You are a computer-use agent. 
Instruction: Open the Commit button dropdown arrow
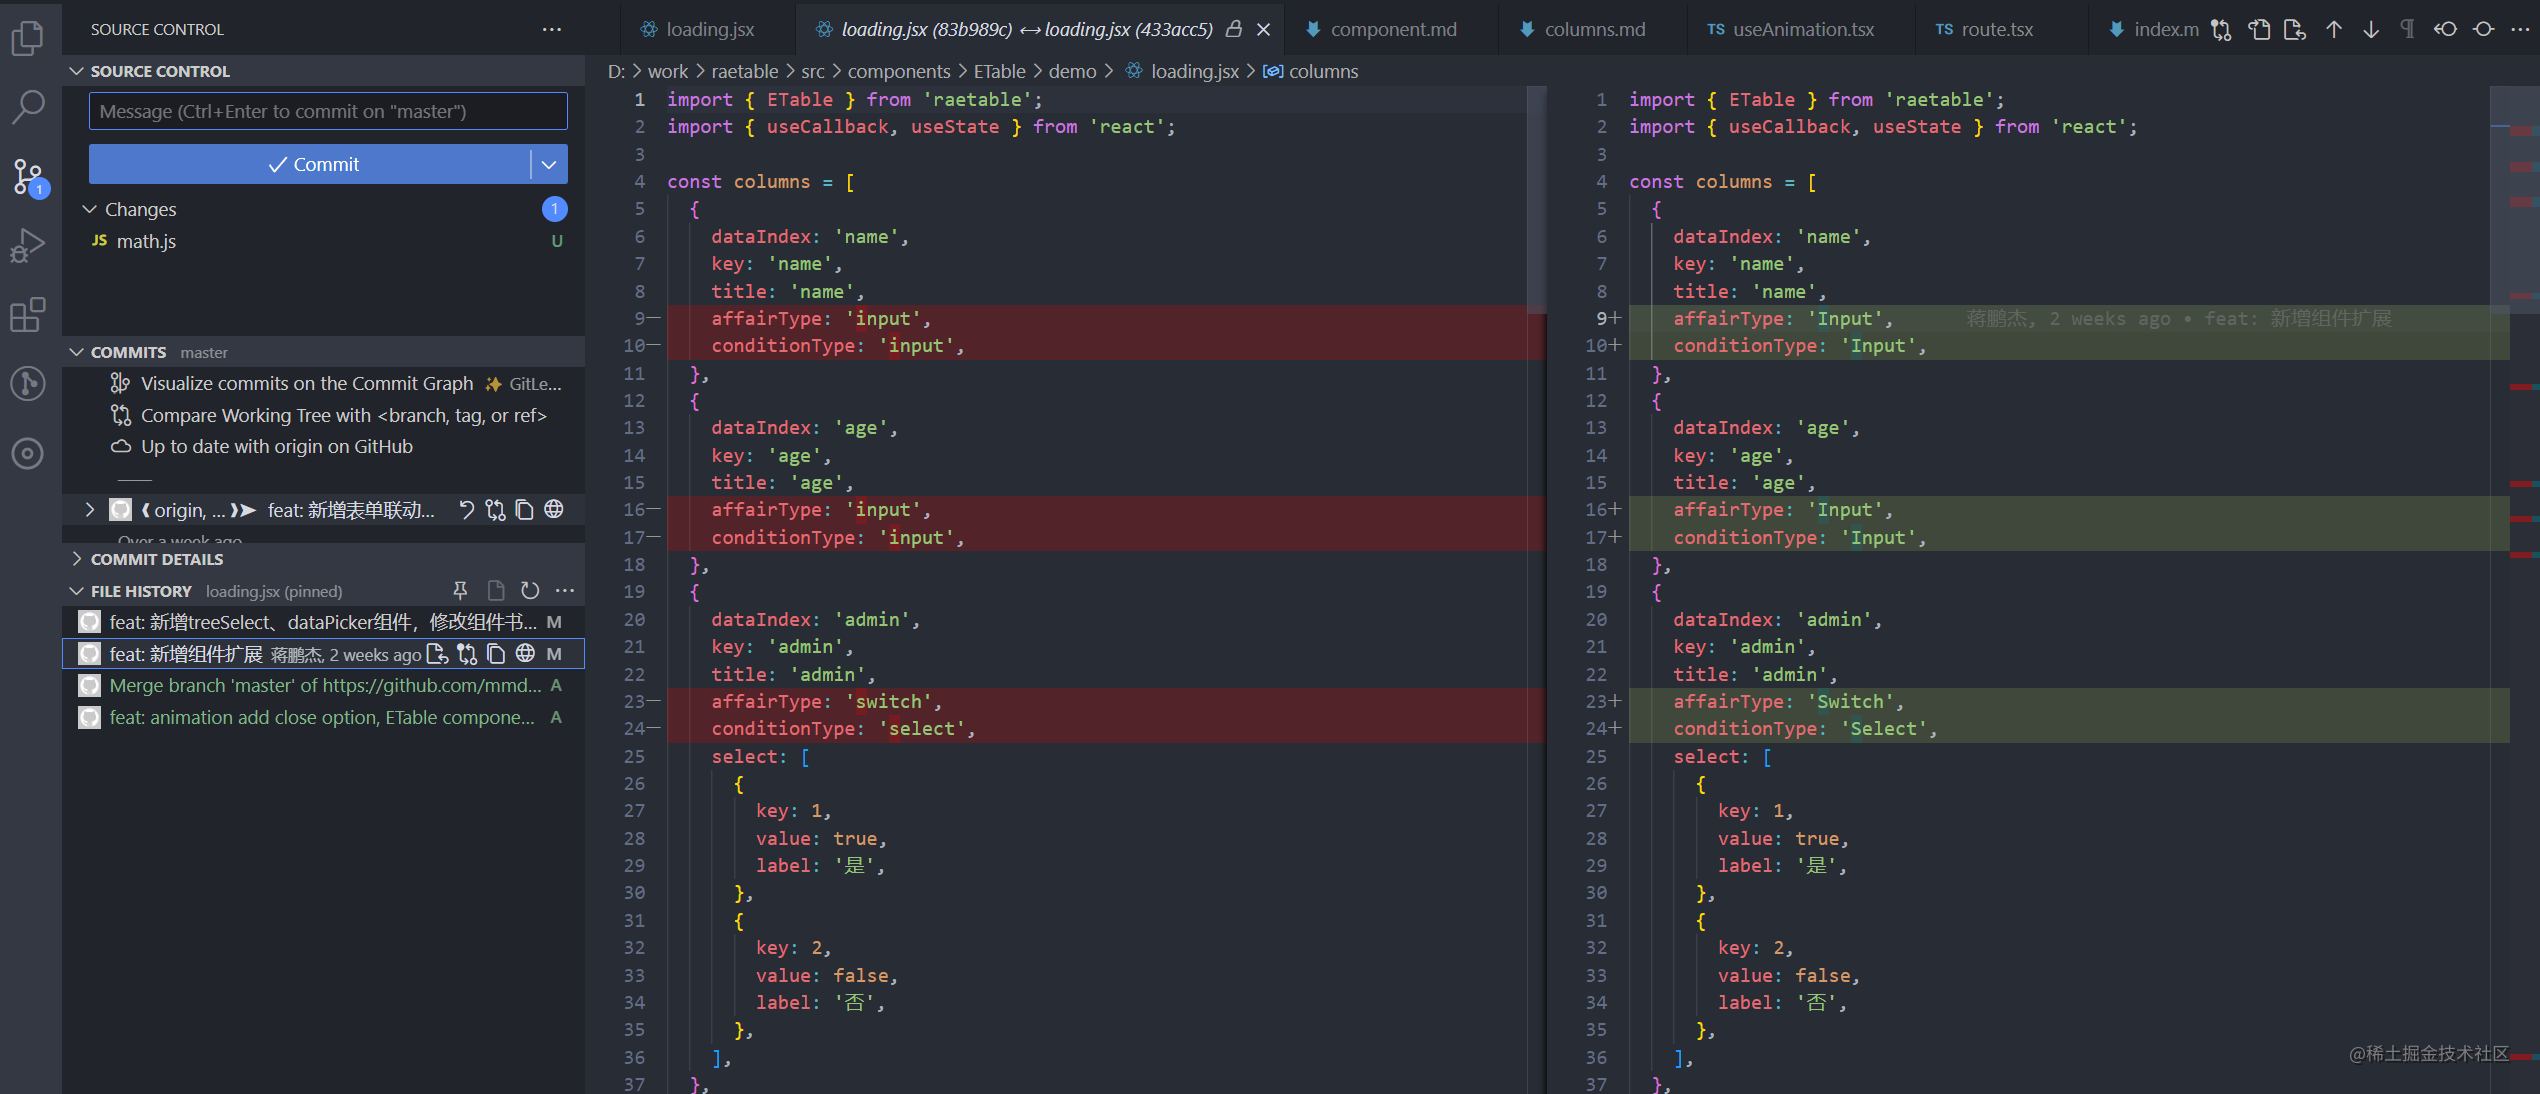[x=549, y=164]
